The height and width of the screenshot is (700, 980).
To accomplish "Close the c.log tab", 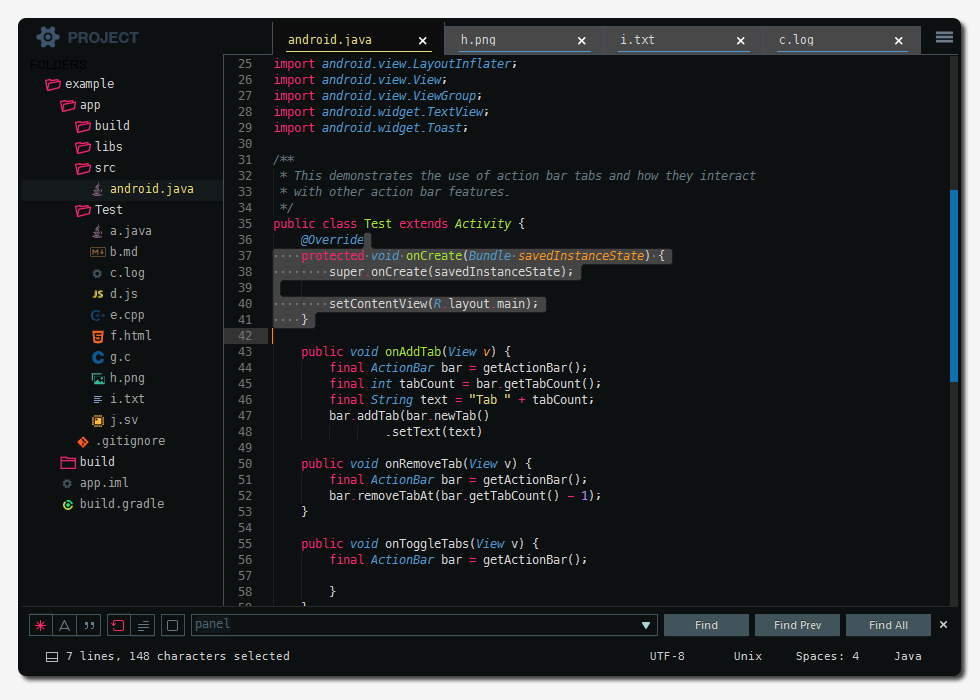I will (x=898, y=41).
